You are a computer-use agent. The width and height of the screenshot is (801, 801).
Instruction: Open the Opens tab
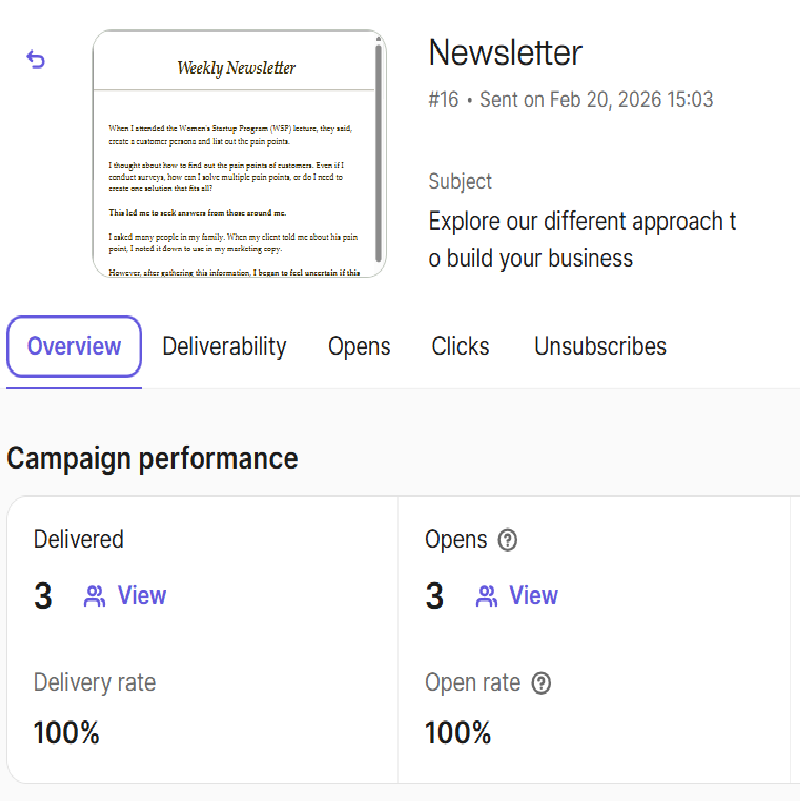[x=359, y=347]
